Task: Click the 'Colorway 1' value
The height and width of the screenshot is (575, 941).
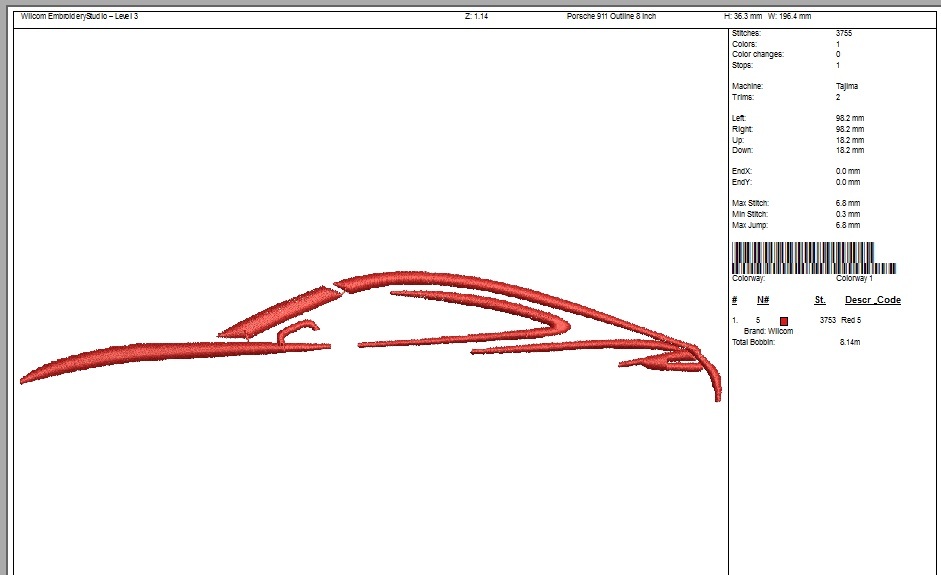Action: point(854,278)
